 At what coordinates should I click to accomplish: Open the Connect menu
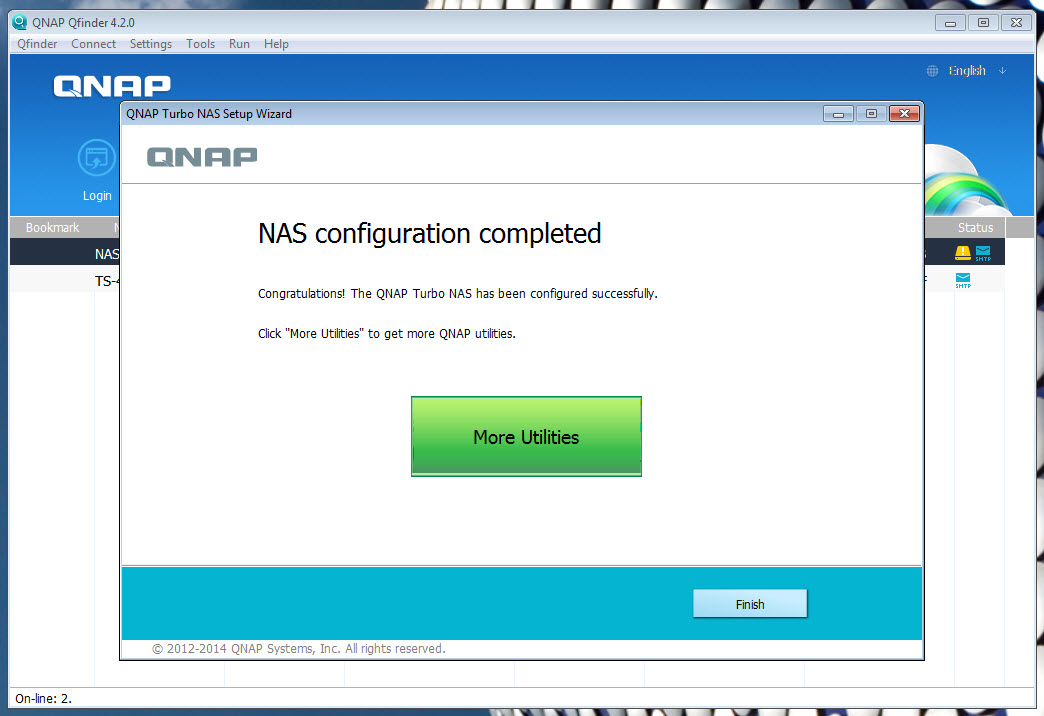coord(93,44)
